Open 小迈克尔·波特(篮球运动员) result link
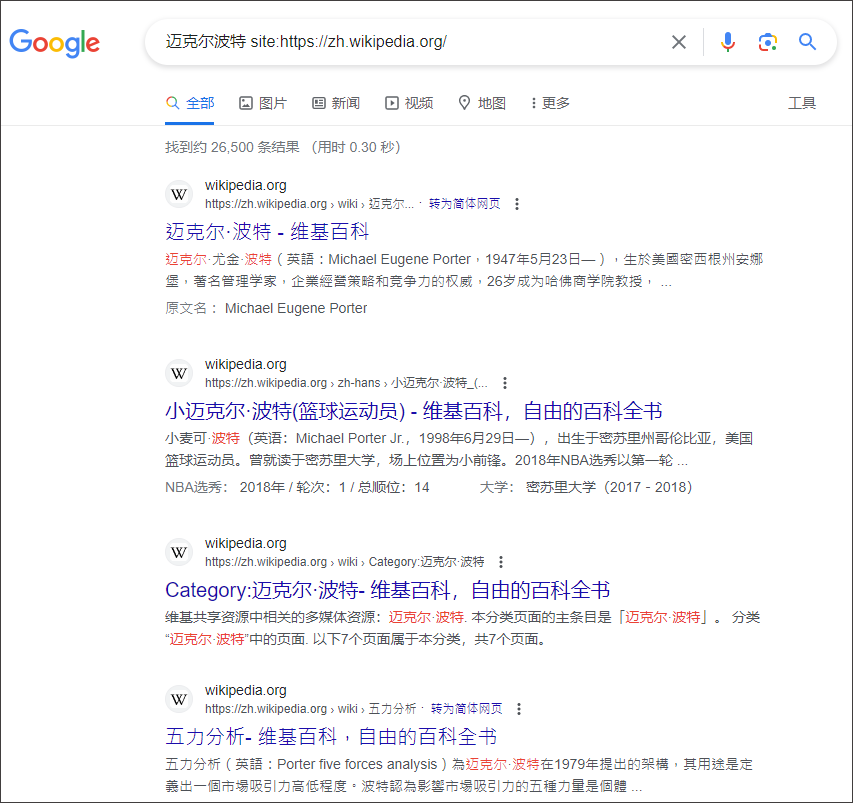The width and height of the screenshot is (853, 803). tap(413, 411)
